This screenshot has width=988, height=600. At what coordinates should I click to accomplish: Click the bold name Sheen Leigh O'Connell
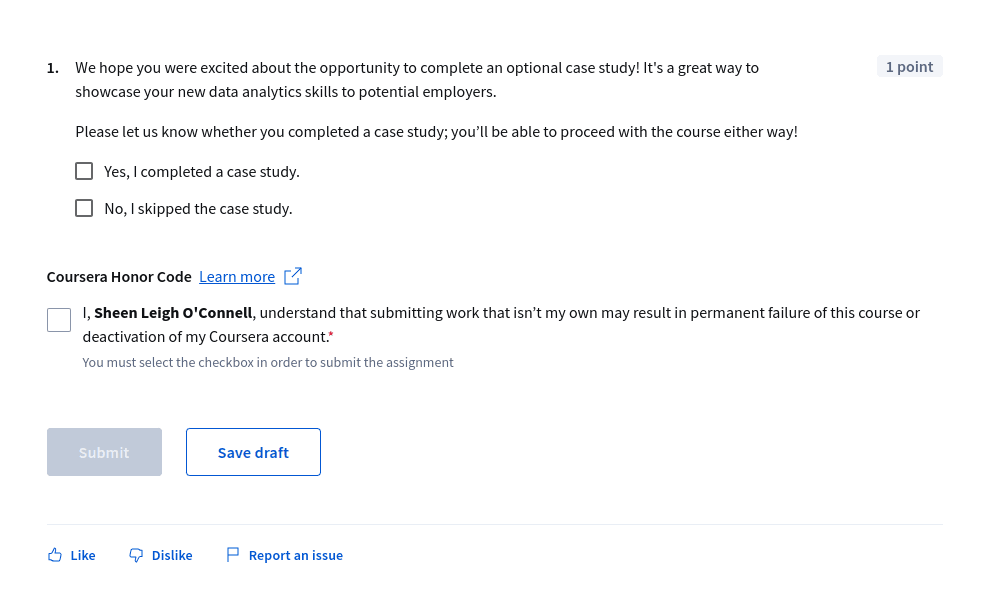coord(173,313)
